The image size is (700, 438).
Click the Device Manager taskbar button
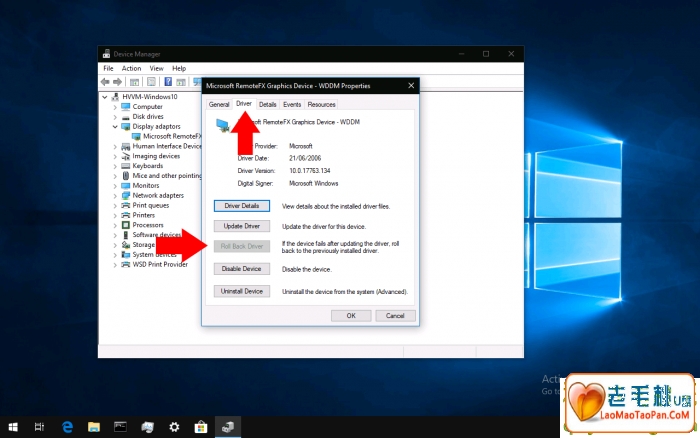228,427
